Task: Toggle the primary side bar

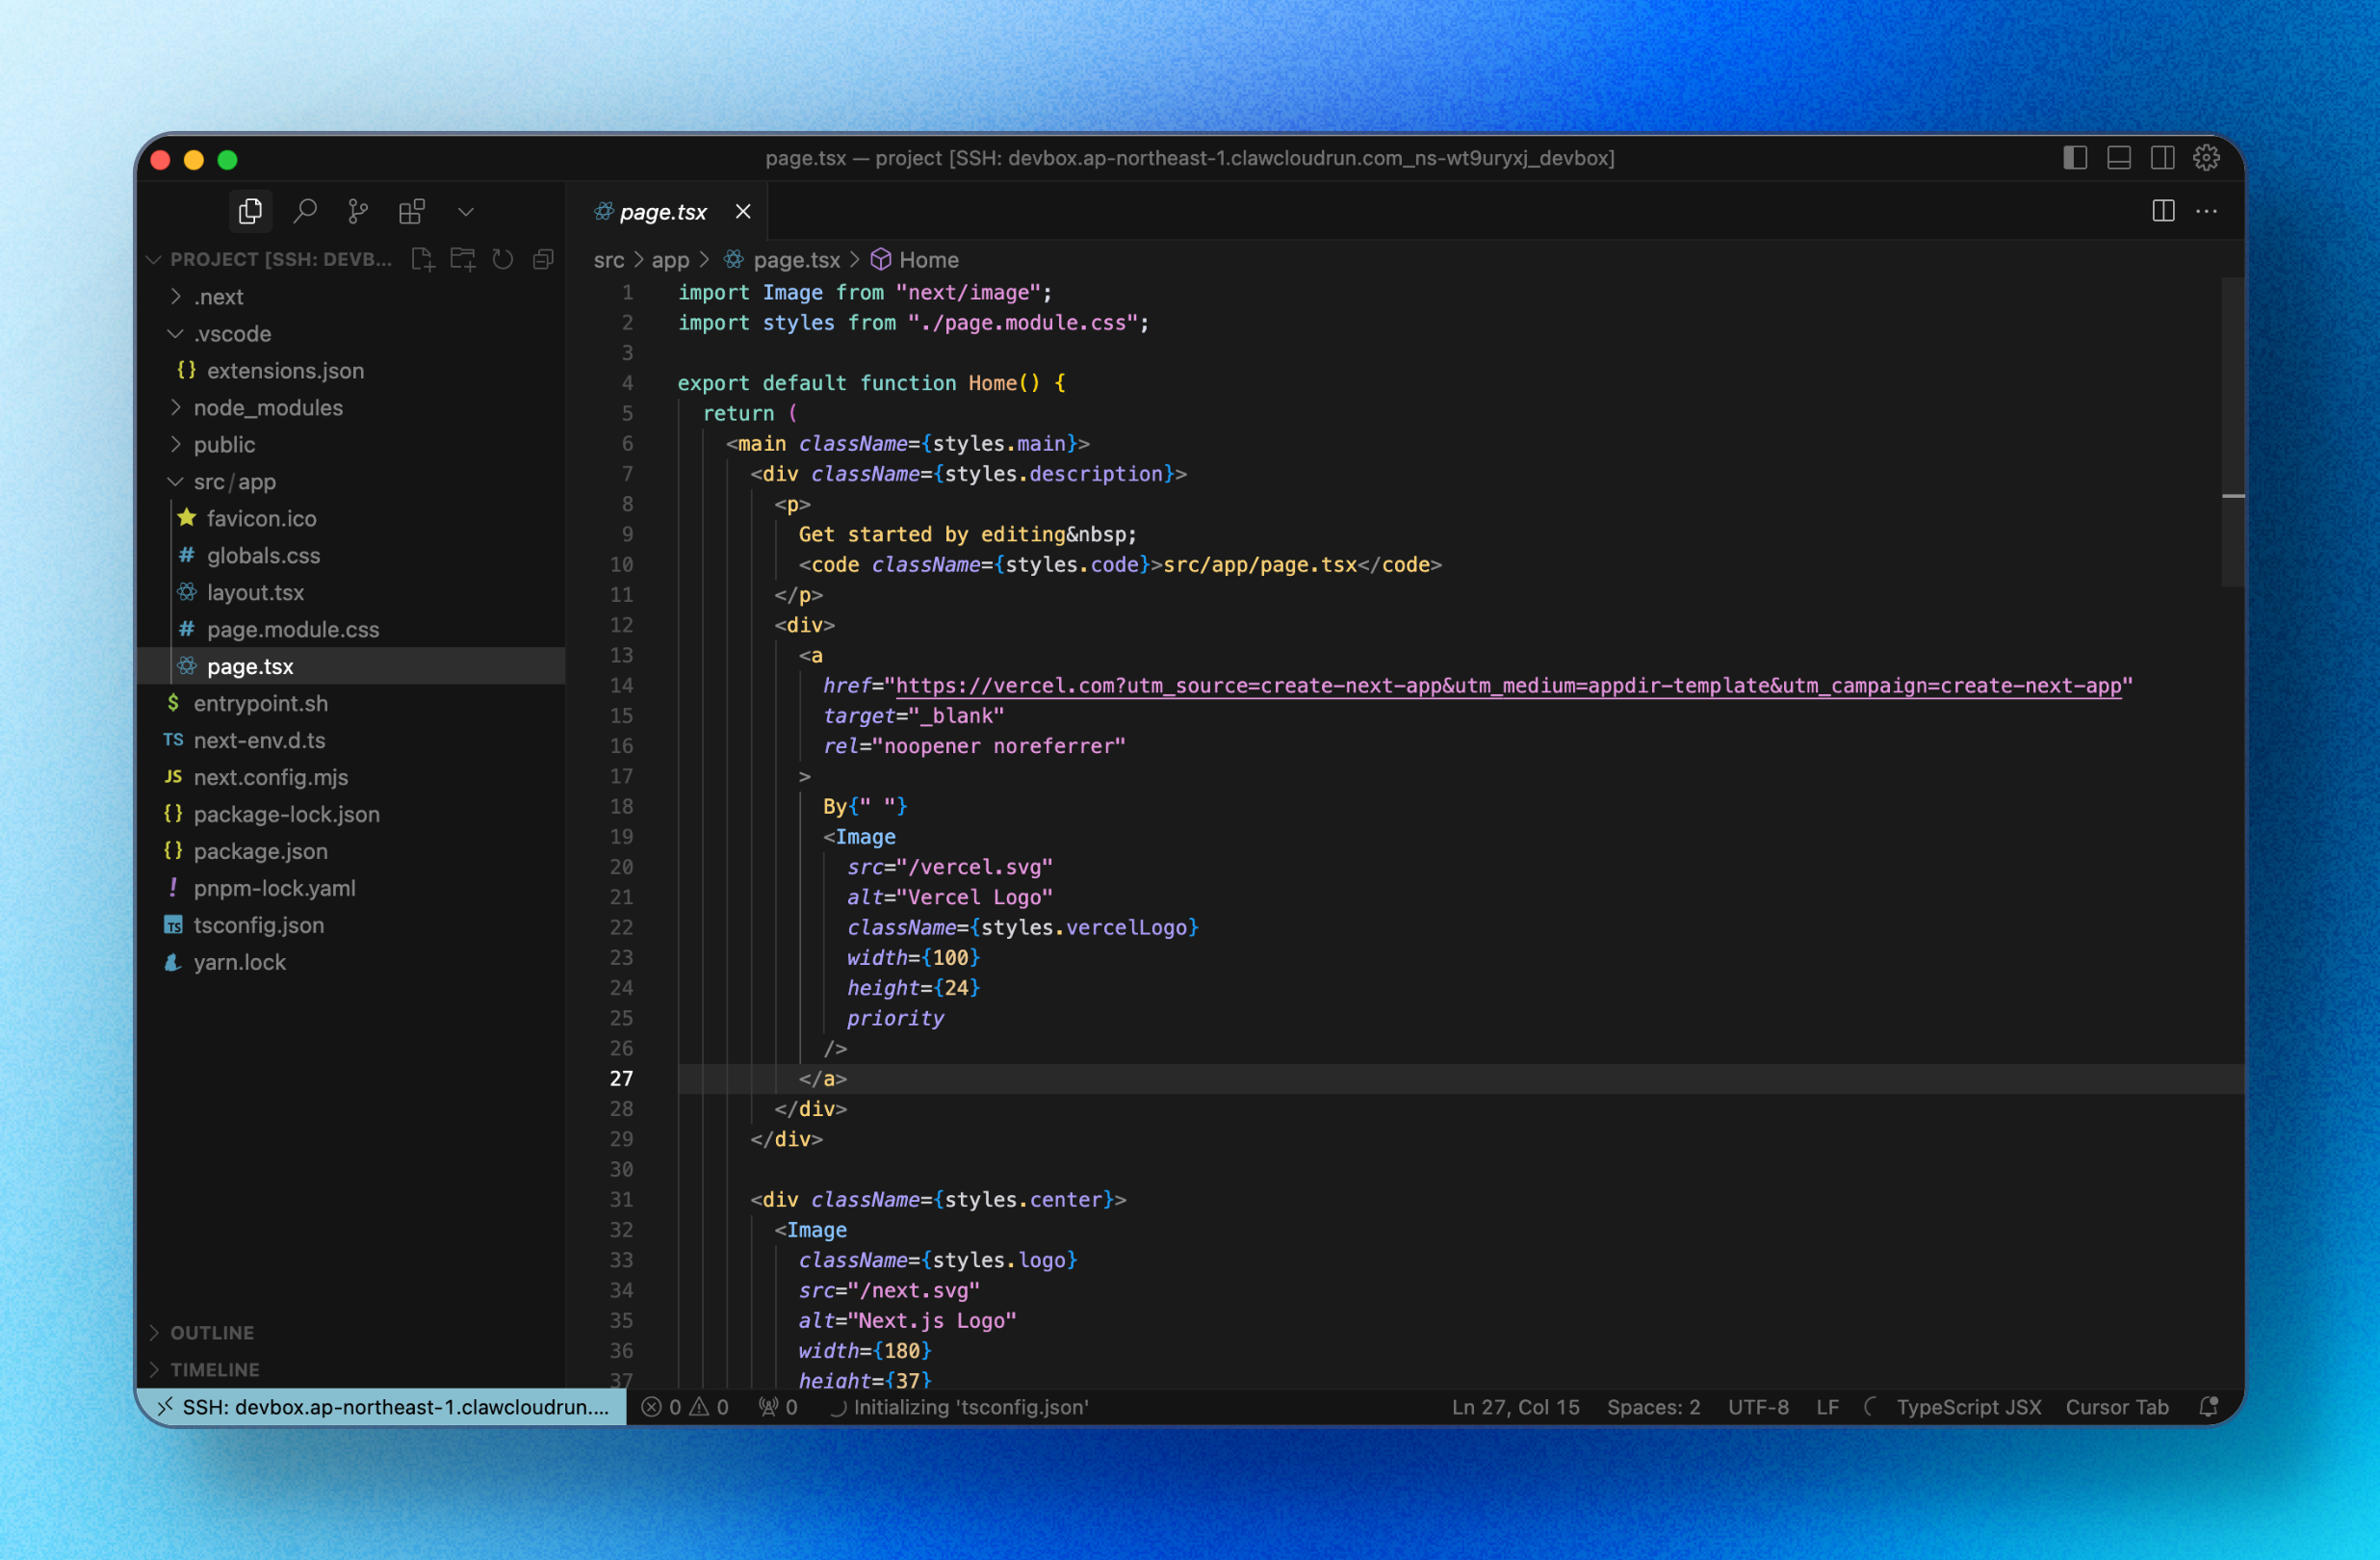Action: 2075,158
